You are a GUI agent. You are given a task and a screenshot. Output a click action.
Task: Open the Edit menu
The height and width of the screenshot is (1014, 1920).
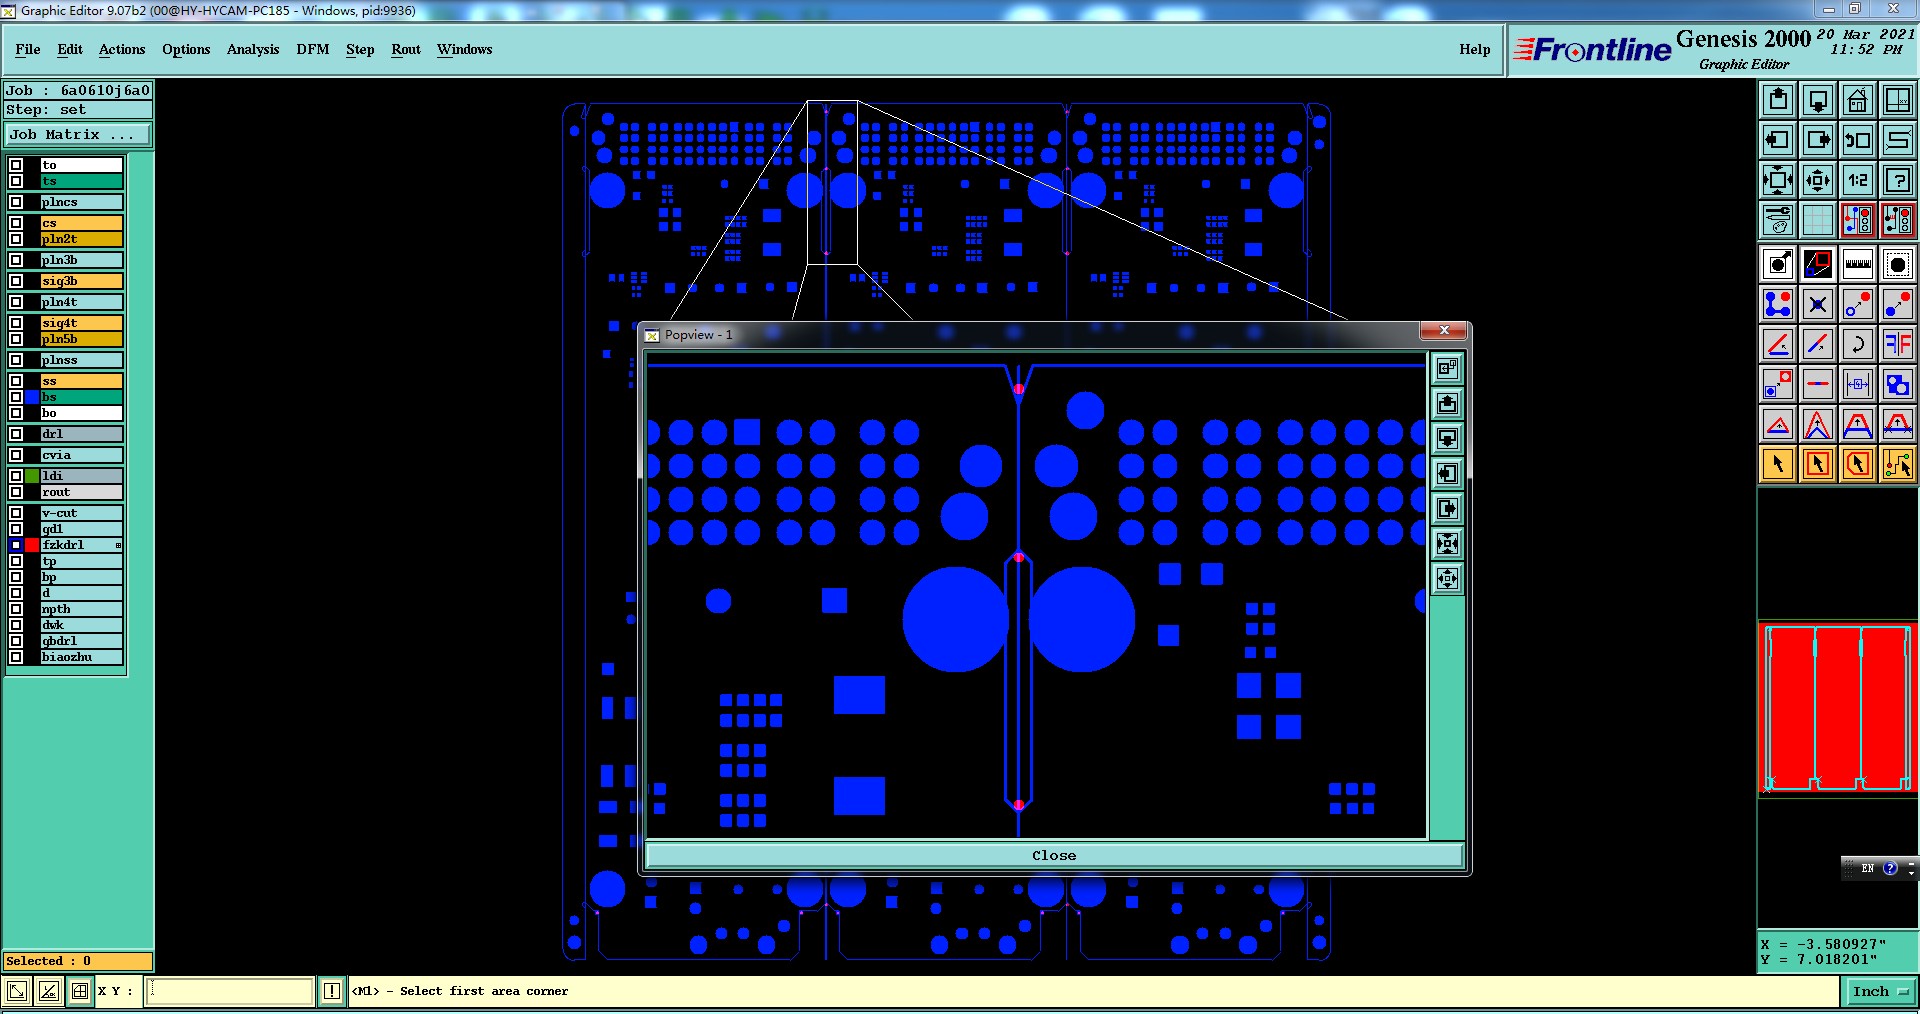(70, 49)
